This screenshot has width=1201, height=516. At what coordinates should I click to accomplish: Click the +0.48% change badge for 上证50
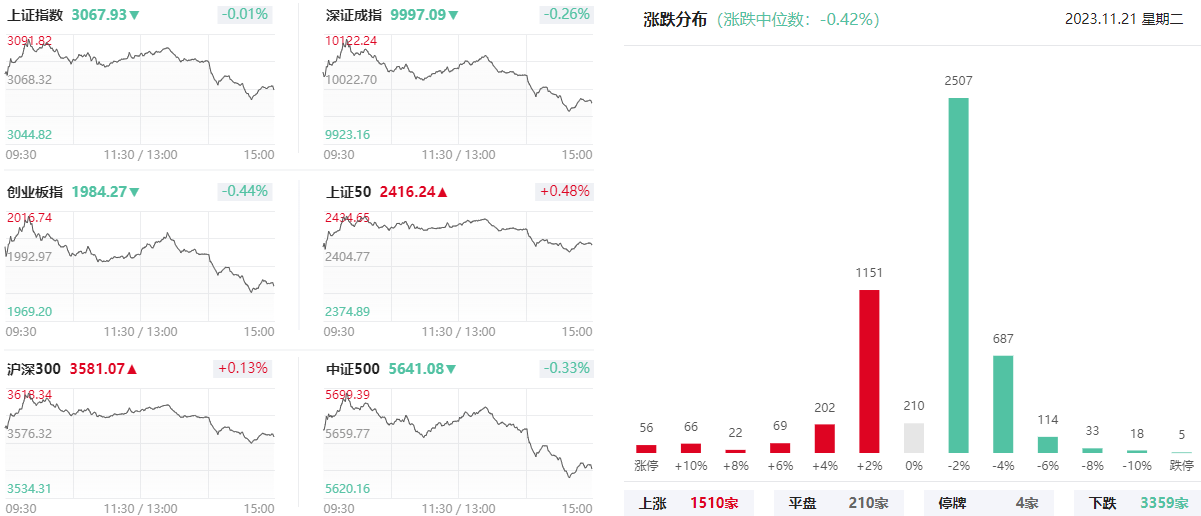pos(564,191)
